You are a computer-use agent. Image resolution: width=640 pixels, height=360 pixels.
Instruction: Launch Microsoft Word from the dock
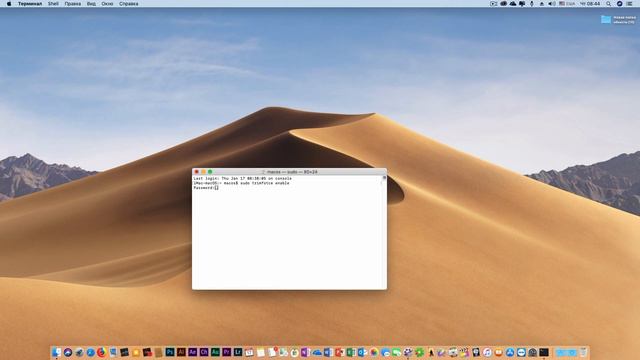(x=328, y=352)
